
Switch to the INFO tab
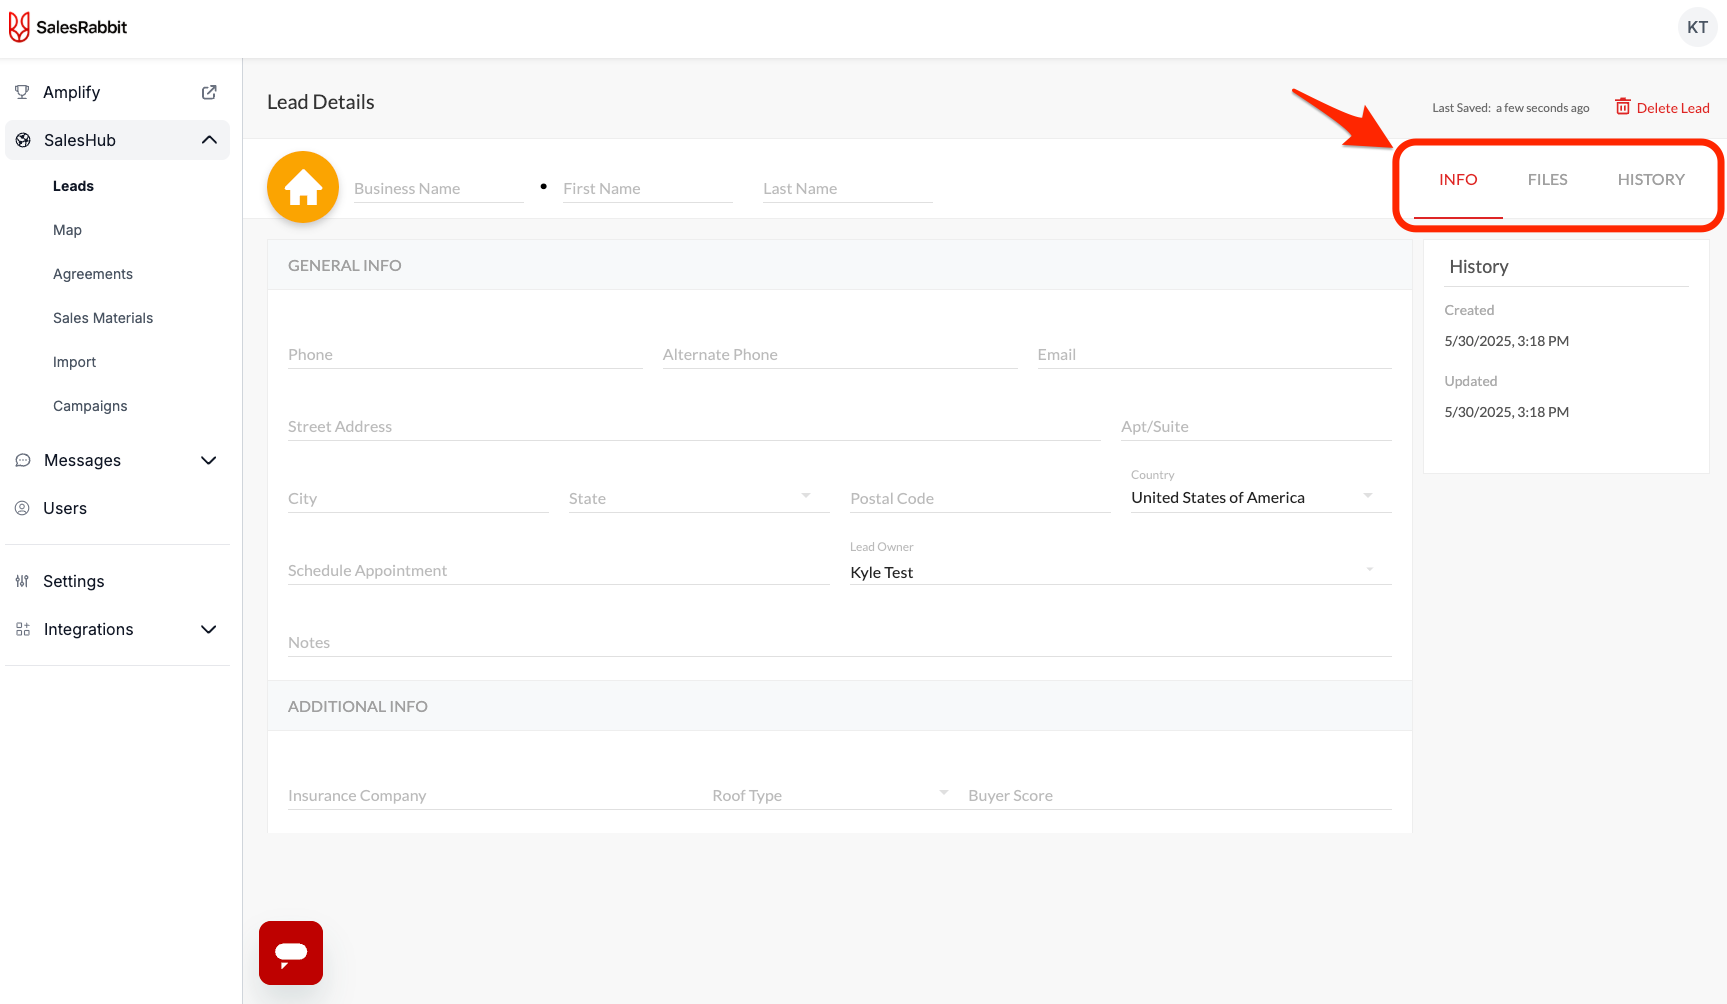point(1458,180)
